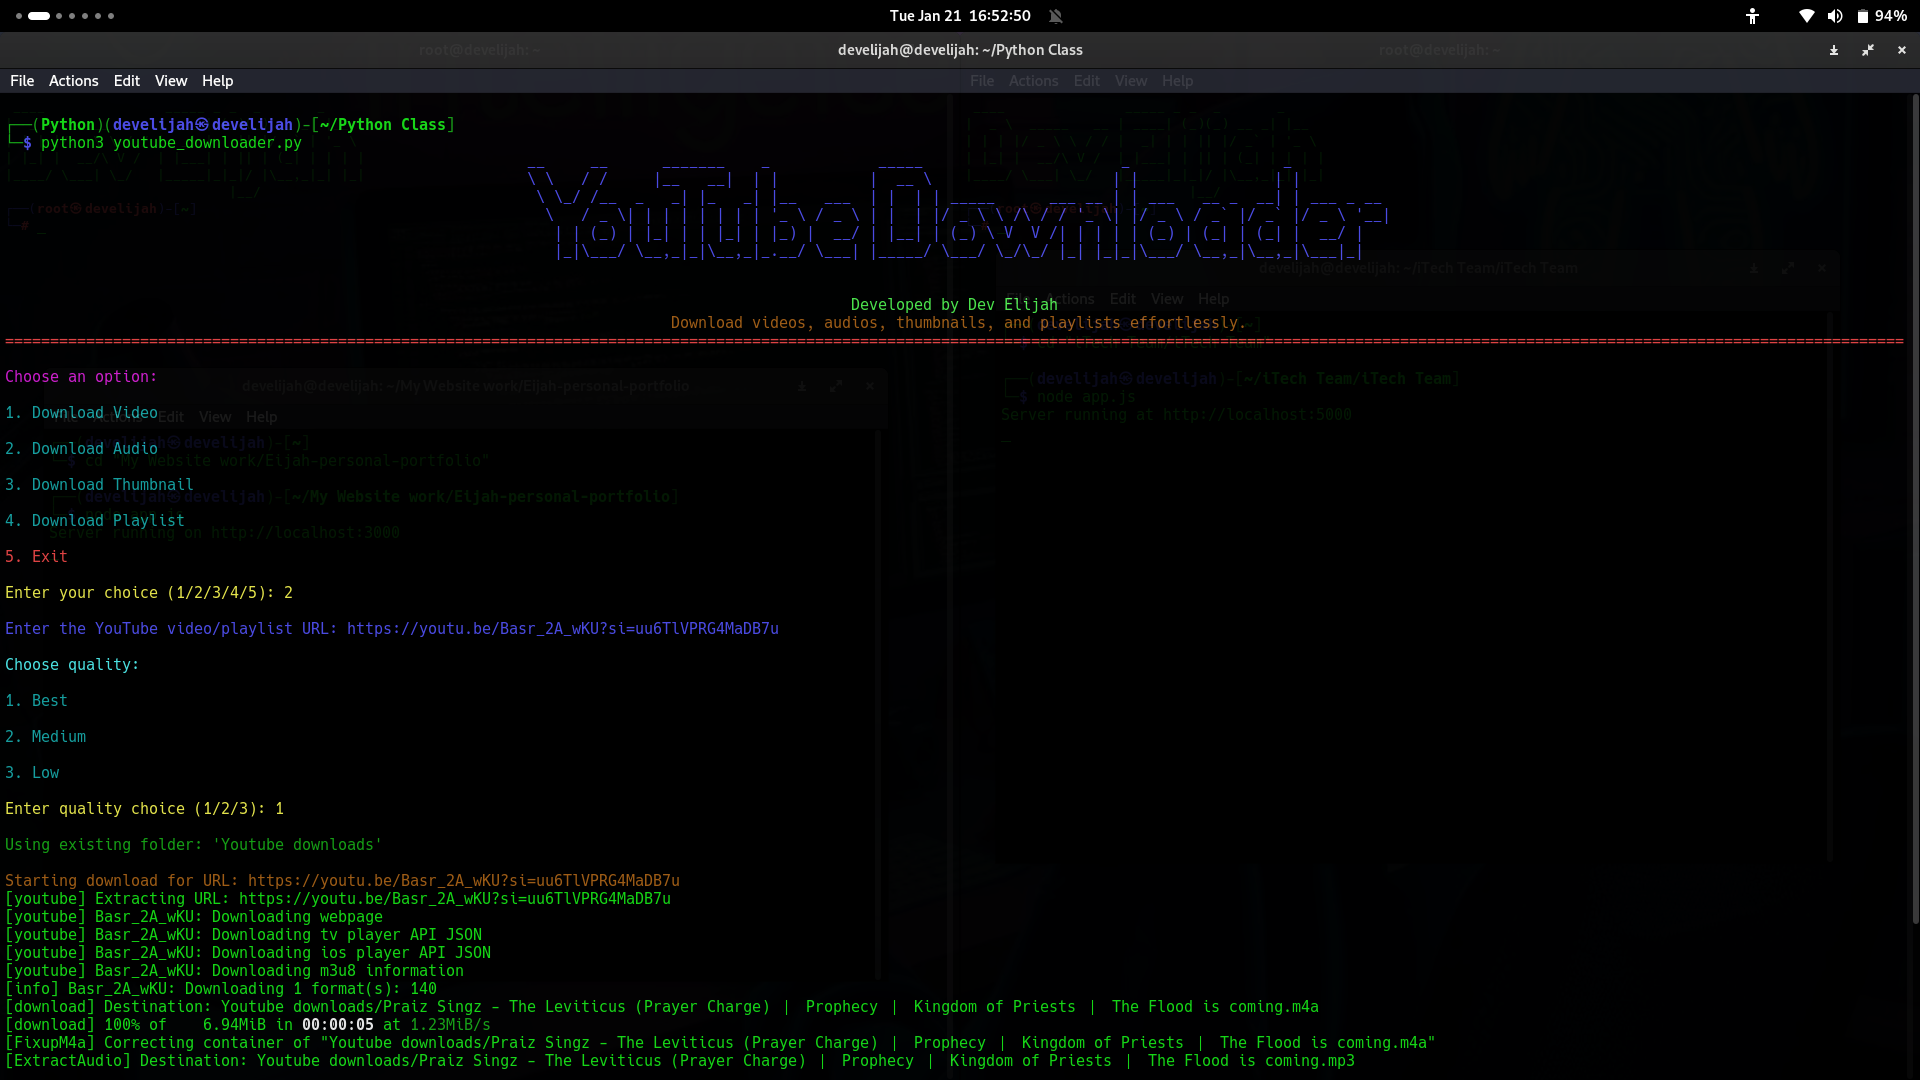Click the '4. Download Playlist' option text
The height and width of the screenshot is (1080, 1920).
(x=95, y=521)
